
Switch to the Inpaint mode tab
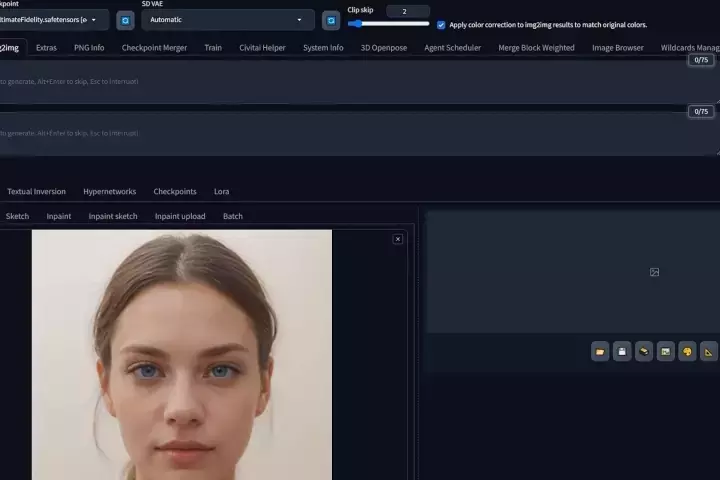pyautogui.click(x=59, y=216)
